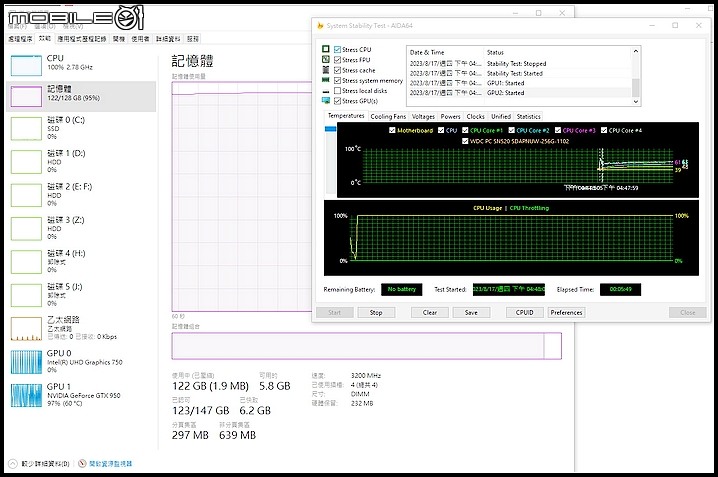718x477 pixels.
Task: Click the local disks drive icon
Action: pos(326,91)
